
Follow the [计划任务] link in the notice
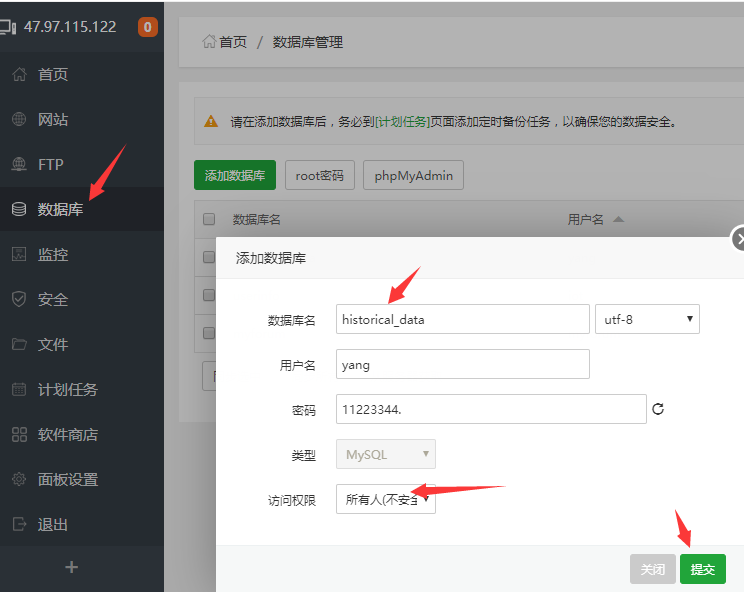pyautogui.click(x=402, y=122)
